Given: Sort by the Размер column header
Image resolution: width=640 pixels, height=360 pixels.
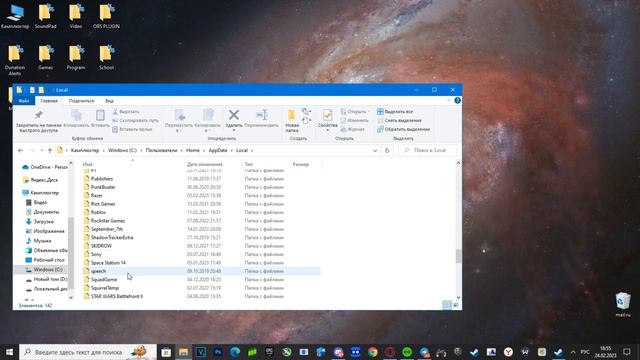Looking at the screenshot, I should 301,164.
